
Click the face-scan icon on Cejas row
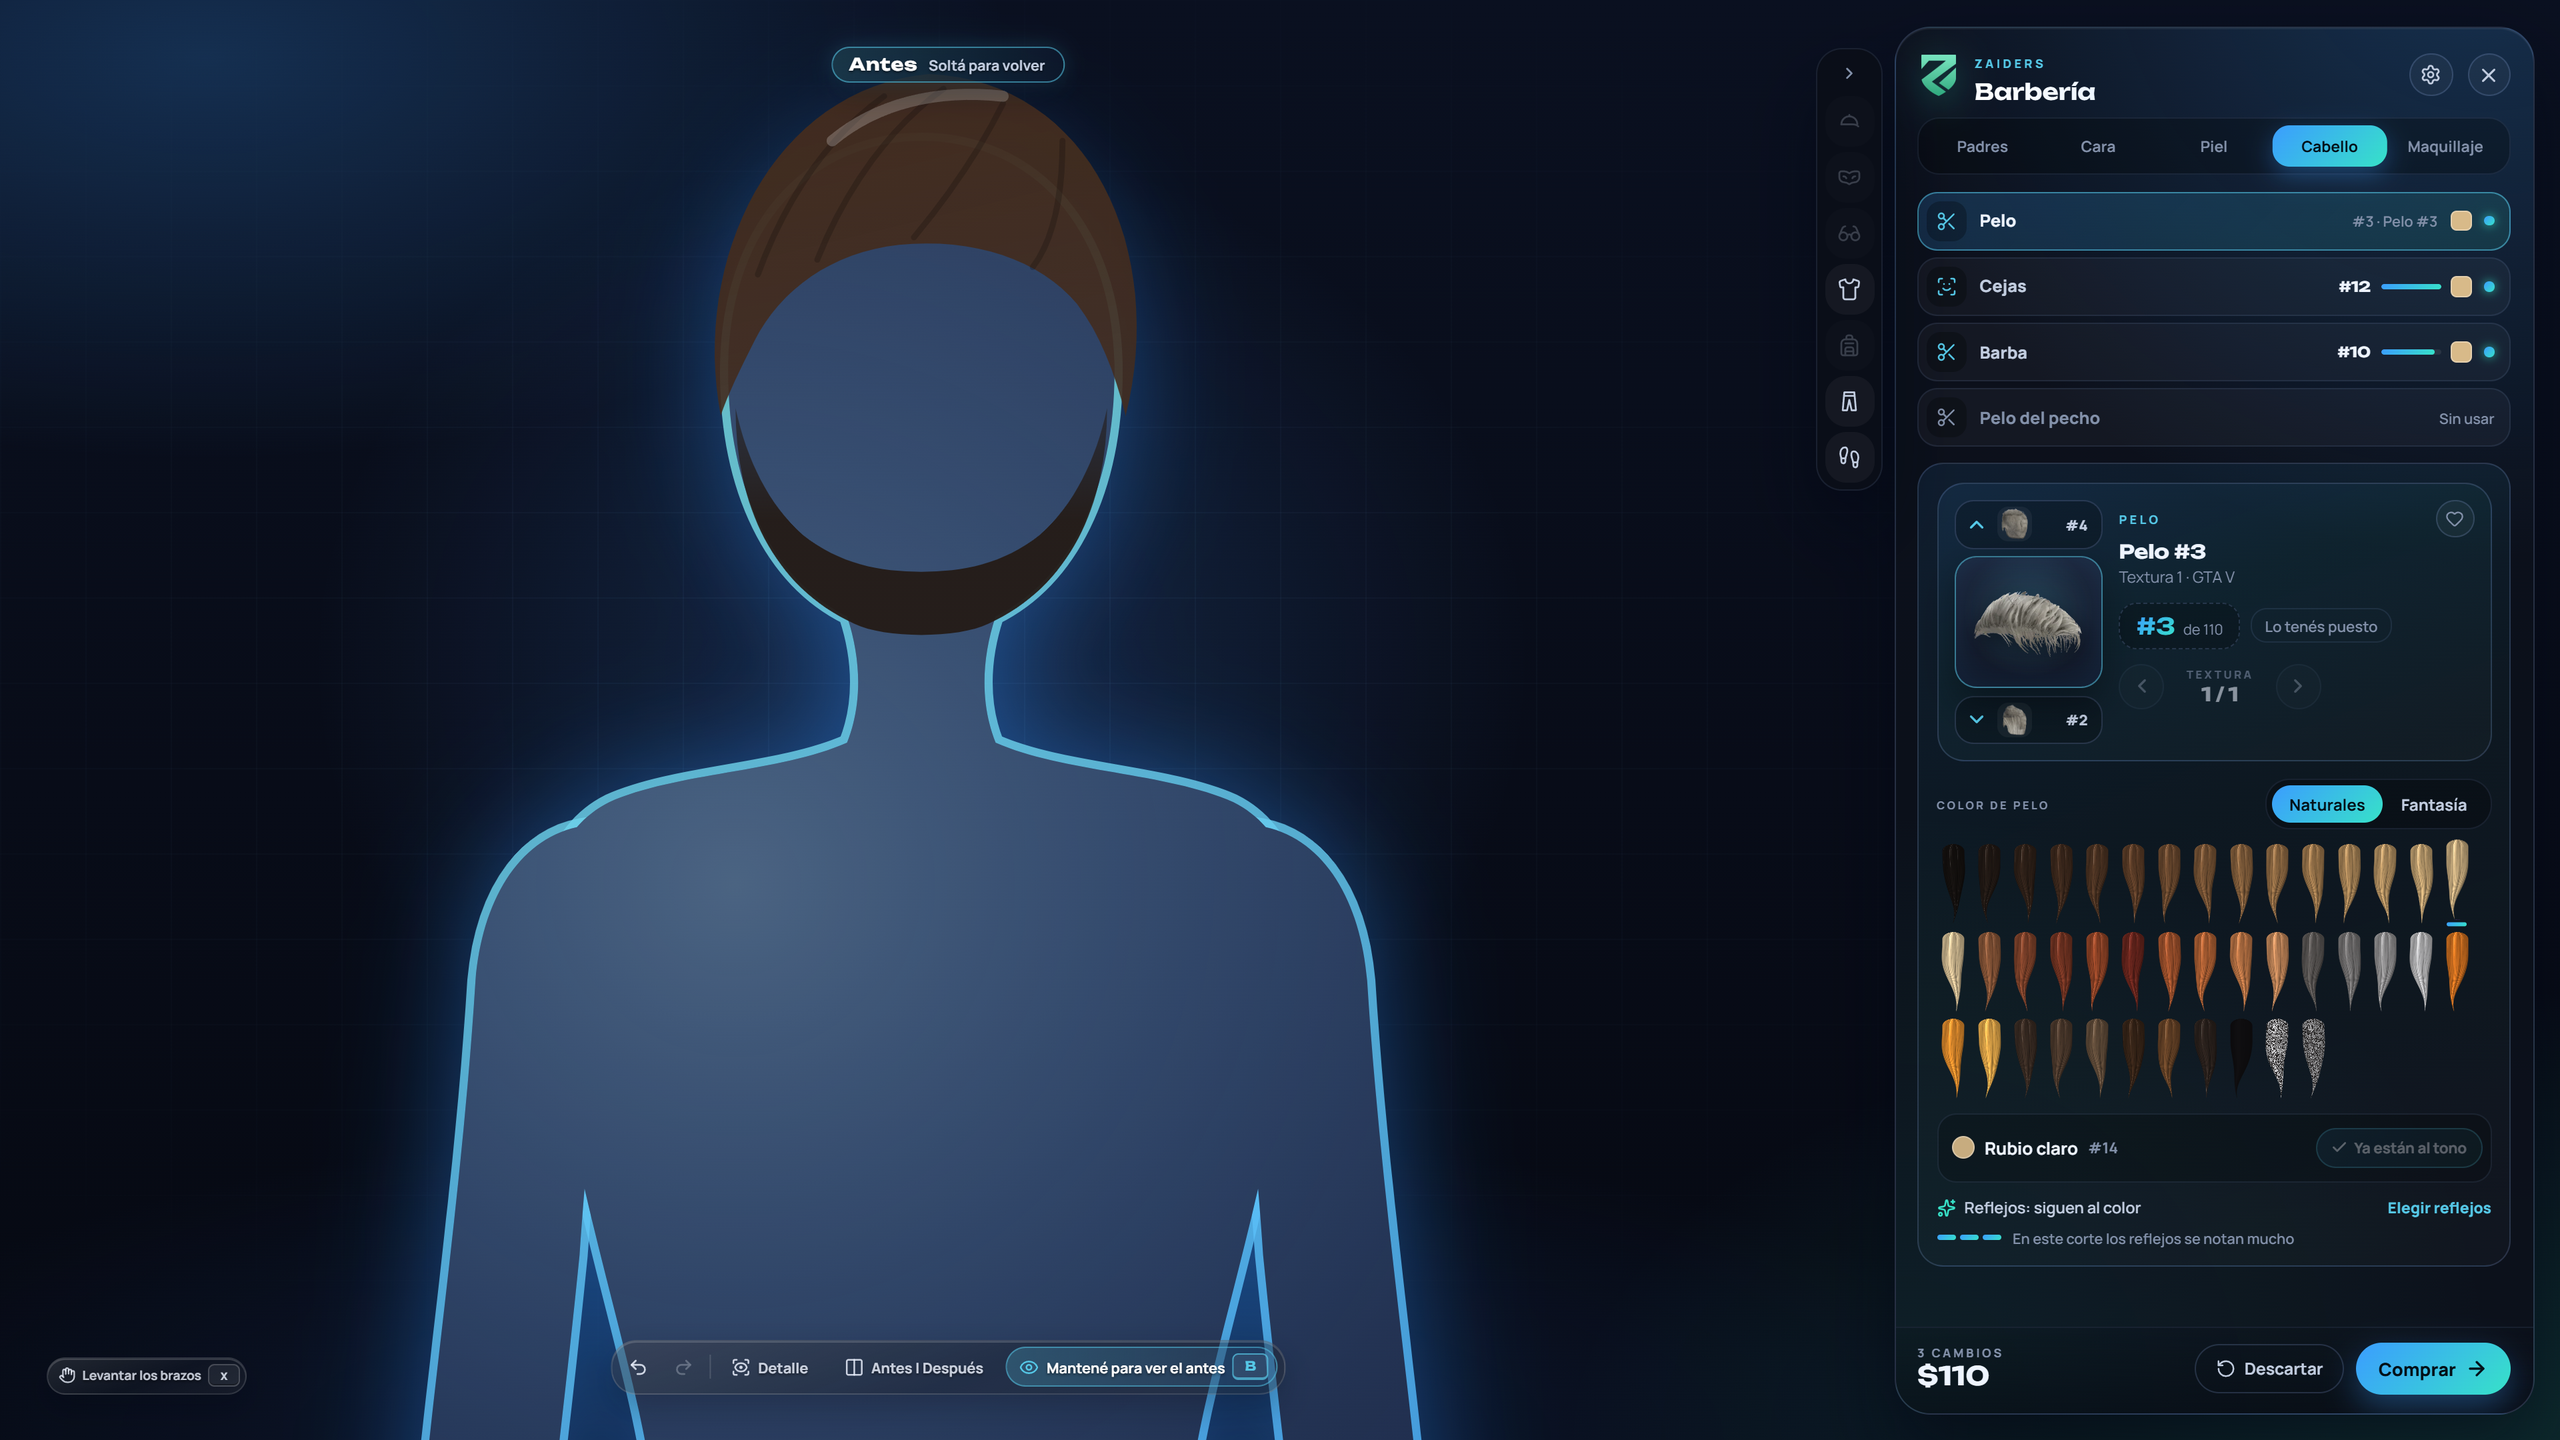point(1946,287)
